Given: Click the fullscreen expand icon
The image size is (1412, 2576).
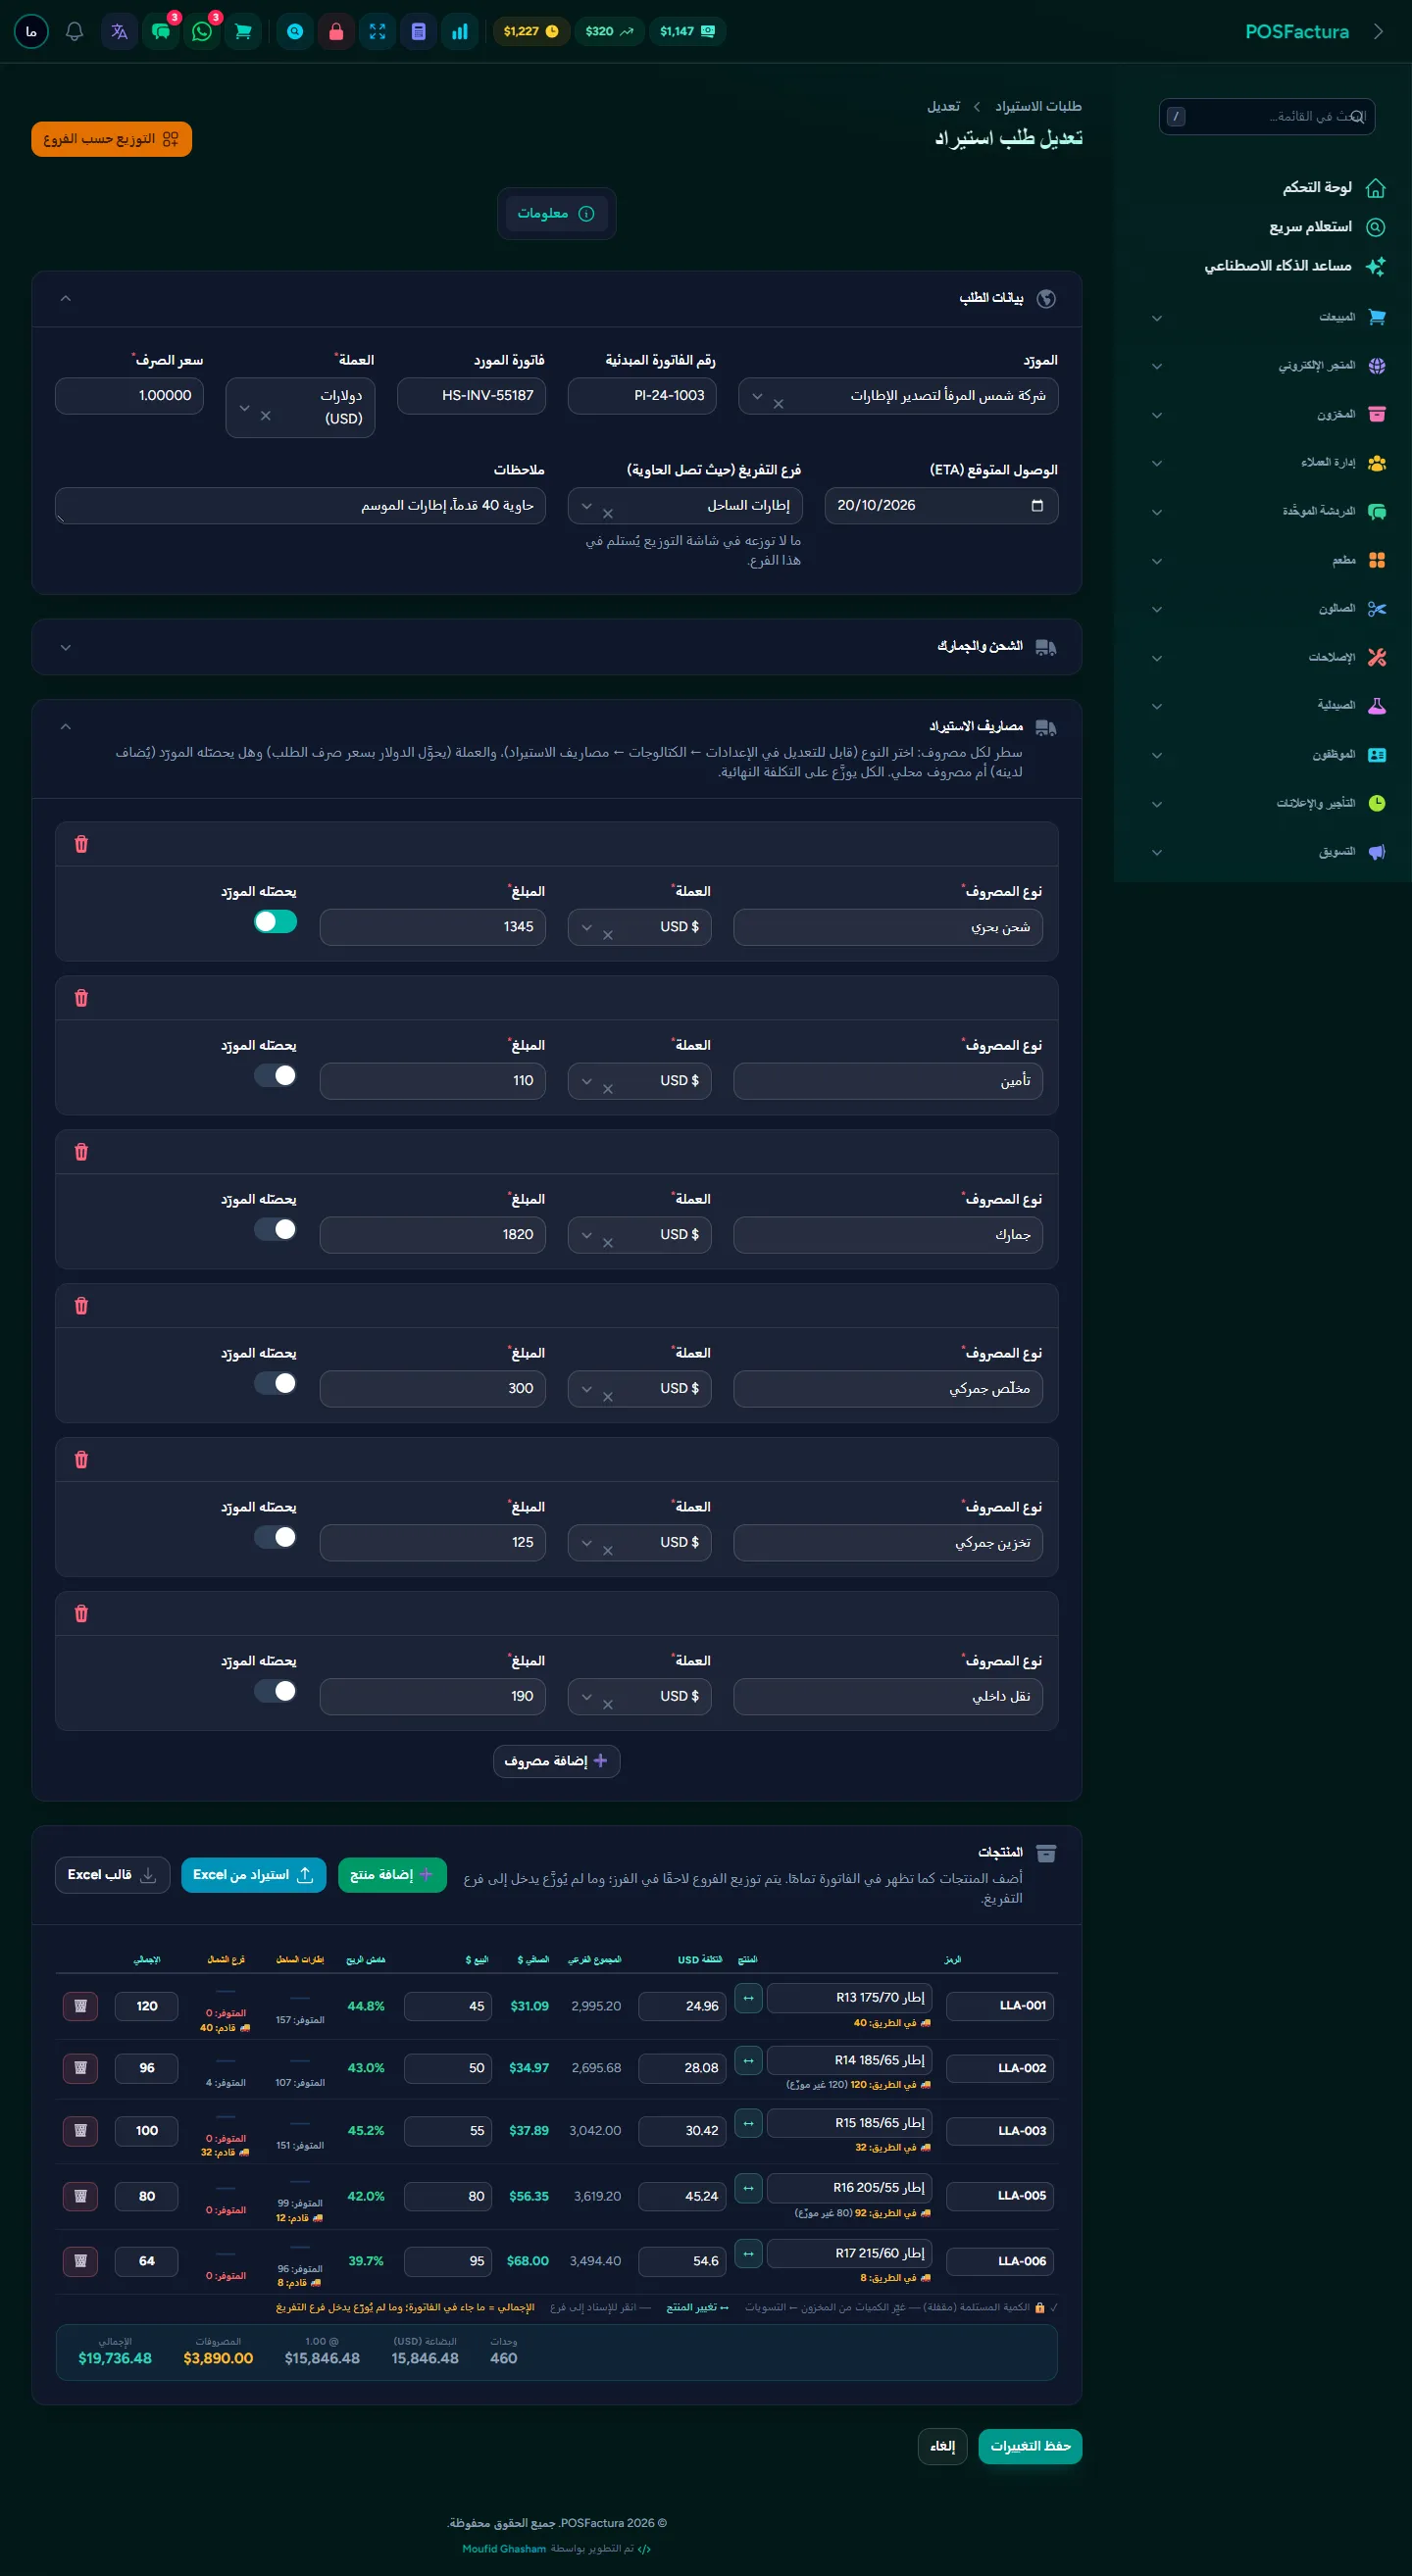Looking at the screenshot, I should (377, 31).
